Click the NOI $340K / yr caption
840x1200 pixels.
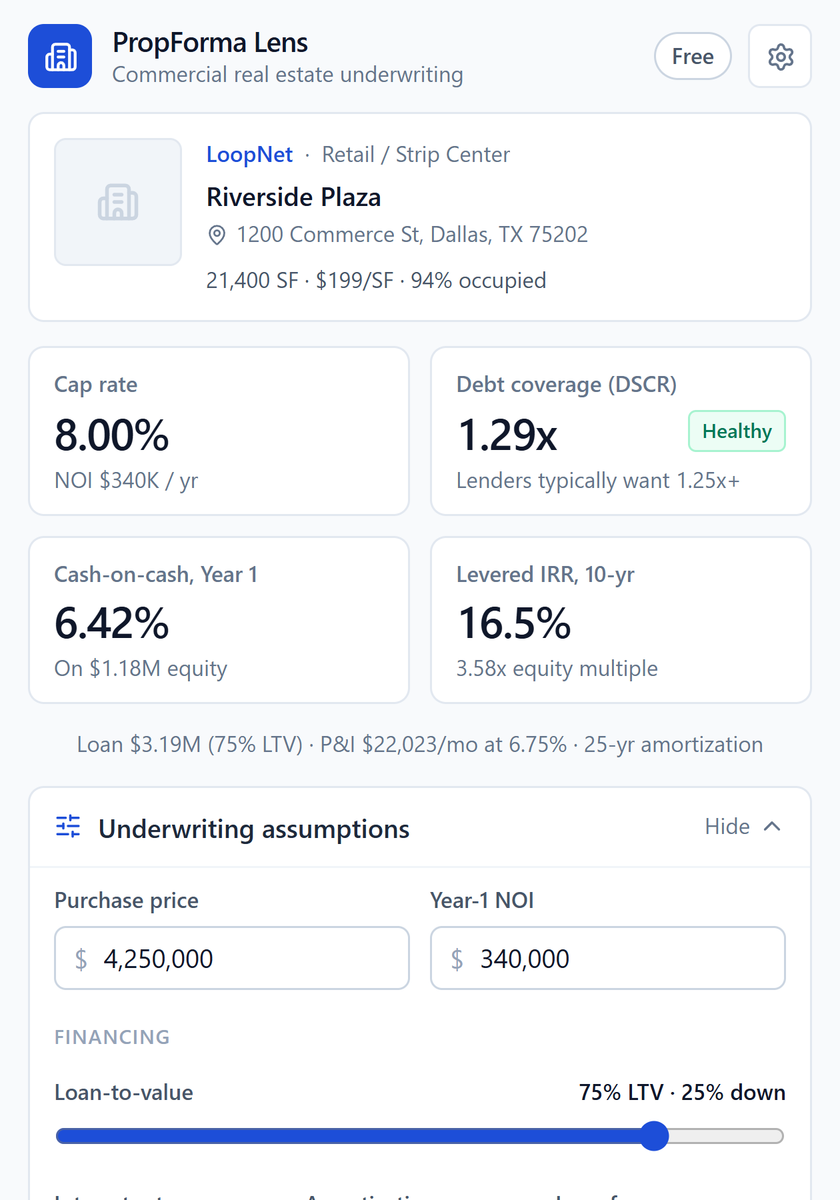tap(126, 480)
